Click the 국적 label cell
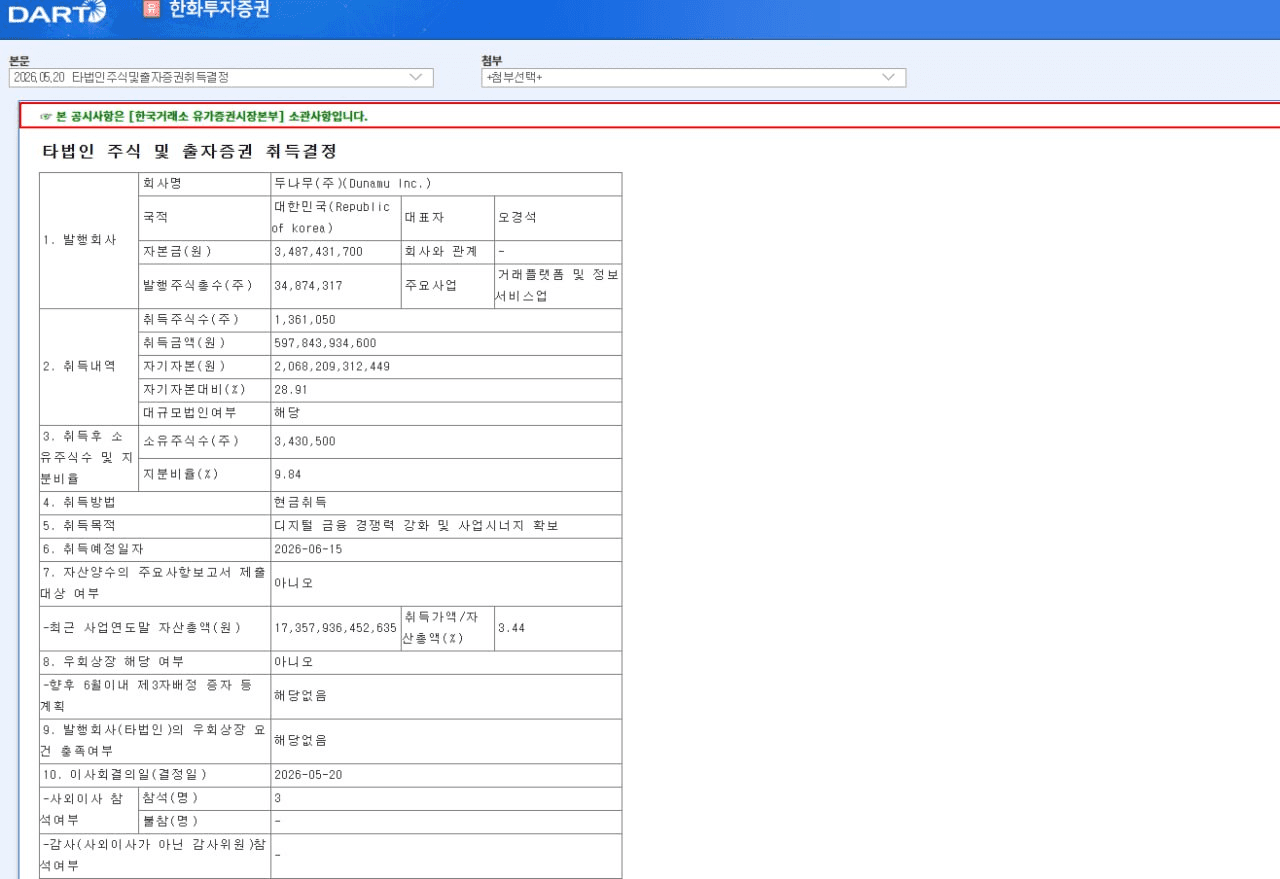The height and width of the screenshot is (879, 1280). pyautogui.click(x=205, y=218)
